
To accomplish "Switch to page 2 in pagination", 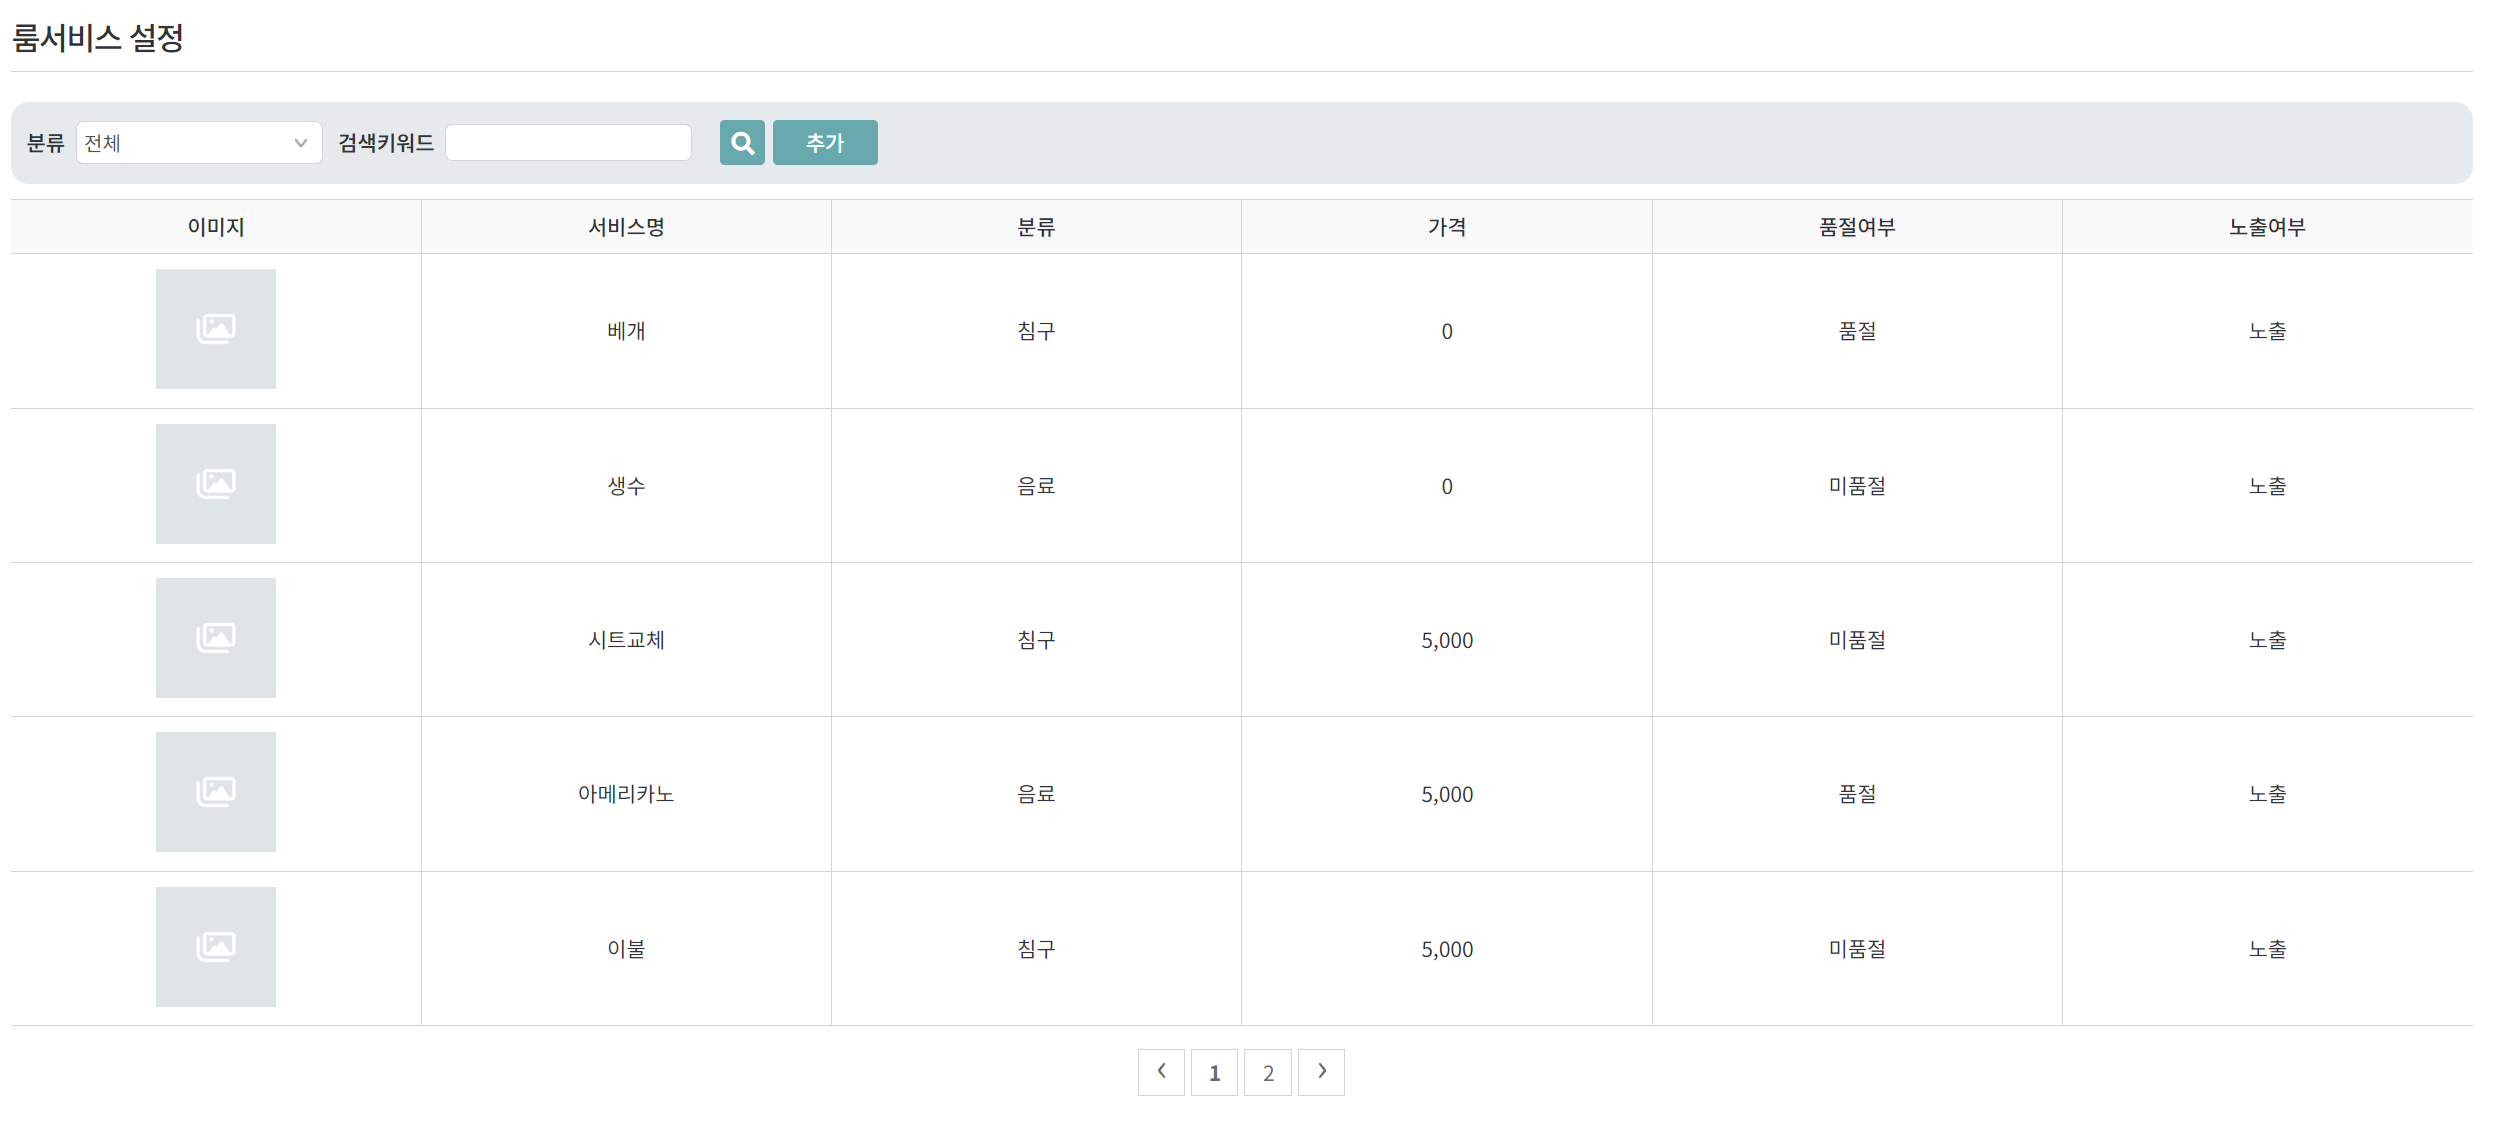I will point(1268,1072).
